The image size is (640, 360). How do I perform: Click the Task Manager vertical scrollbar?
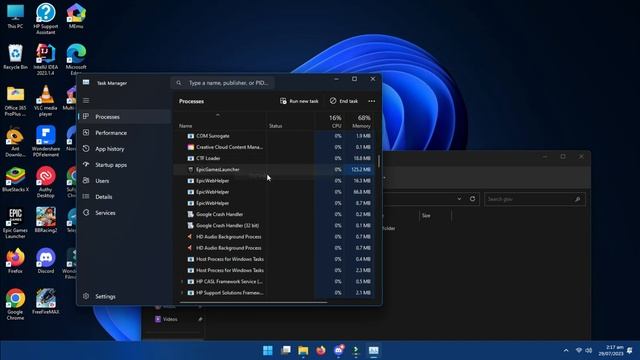(379, 161)
